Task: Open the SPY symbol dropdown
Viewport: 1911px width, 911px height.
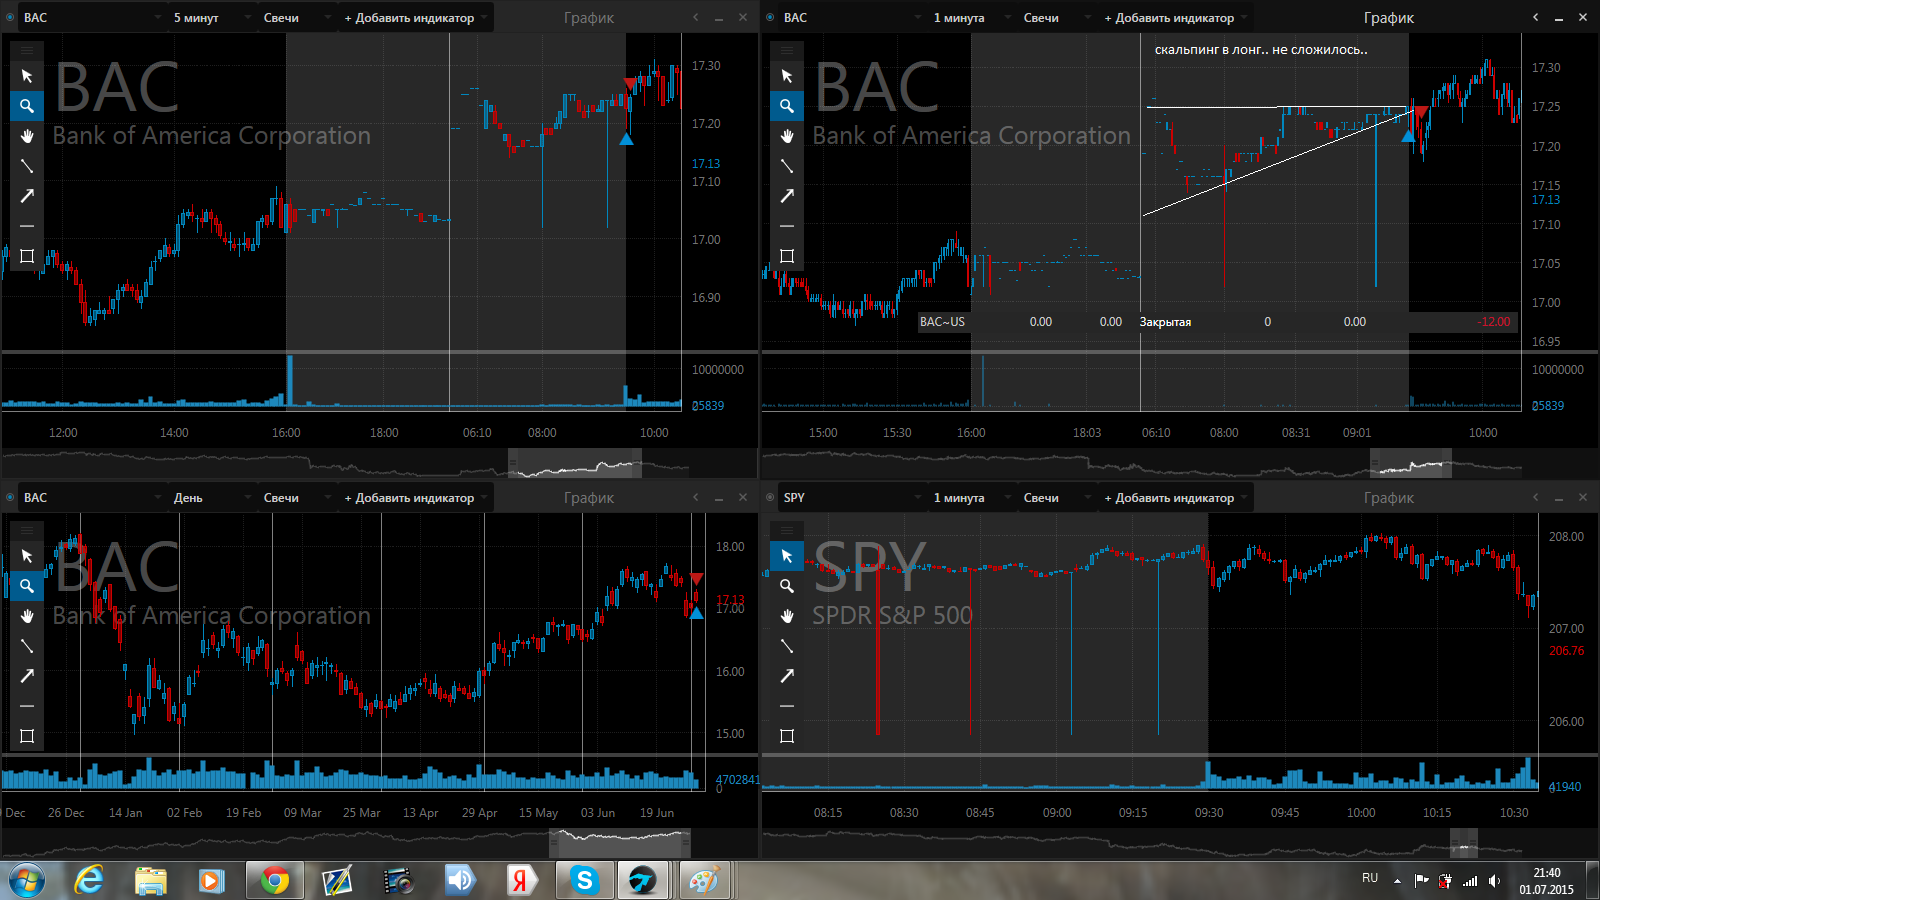Action: point(853,498)
